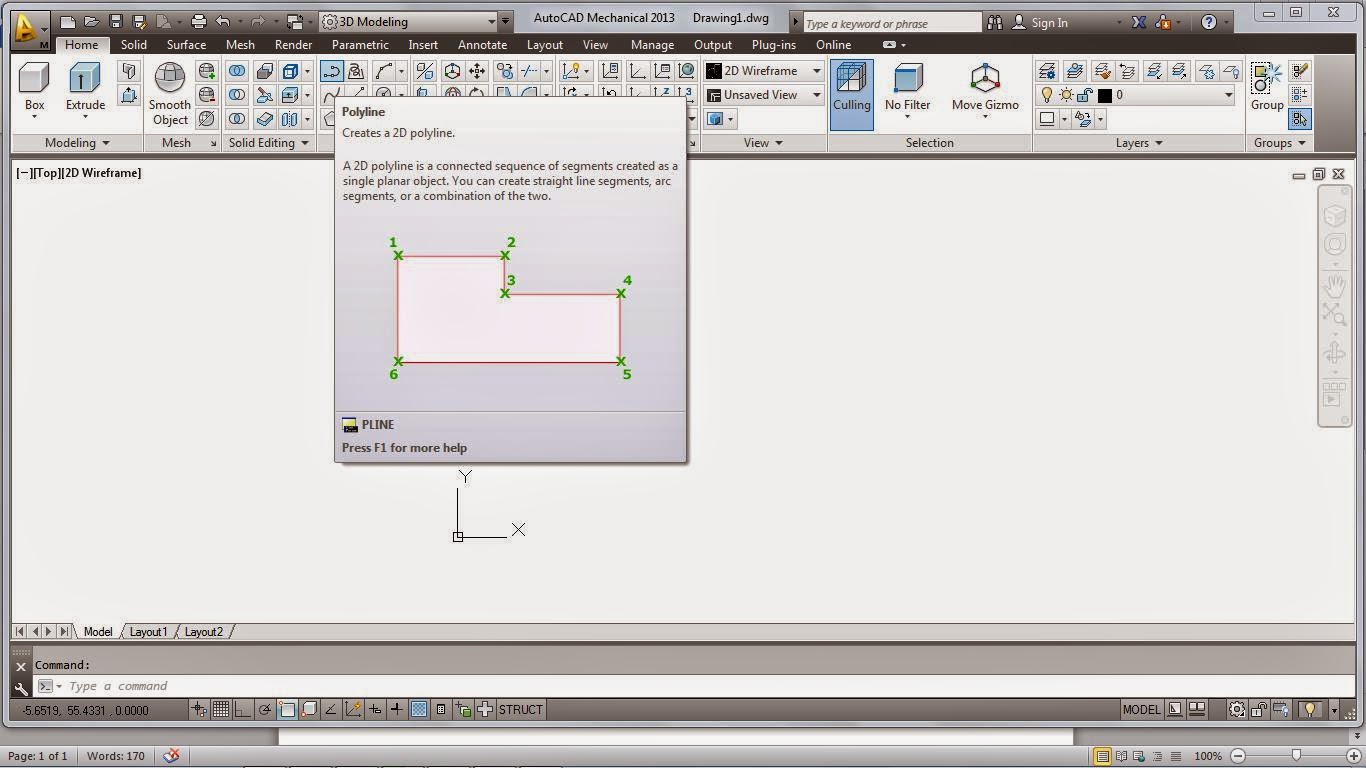Enable Culling in the Selection panel

point(851,90)
